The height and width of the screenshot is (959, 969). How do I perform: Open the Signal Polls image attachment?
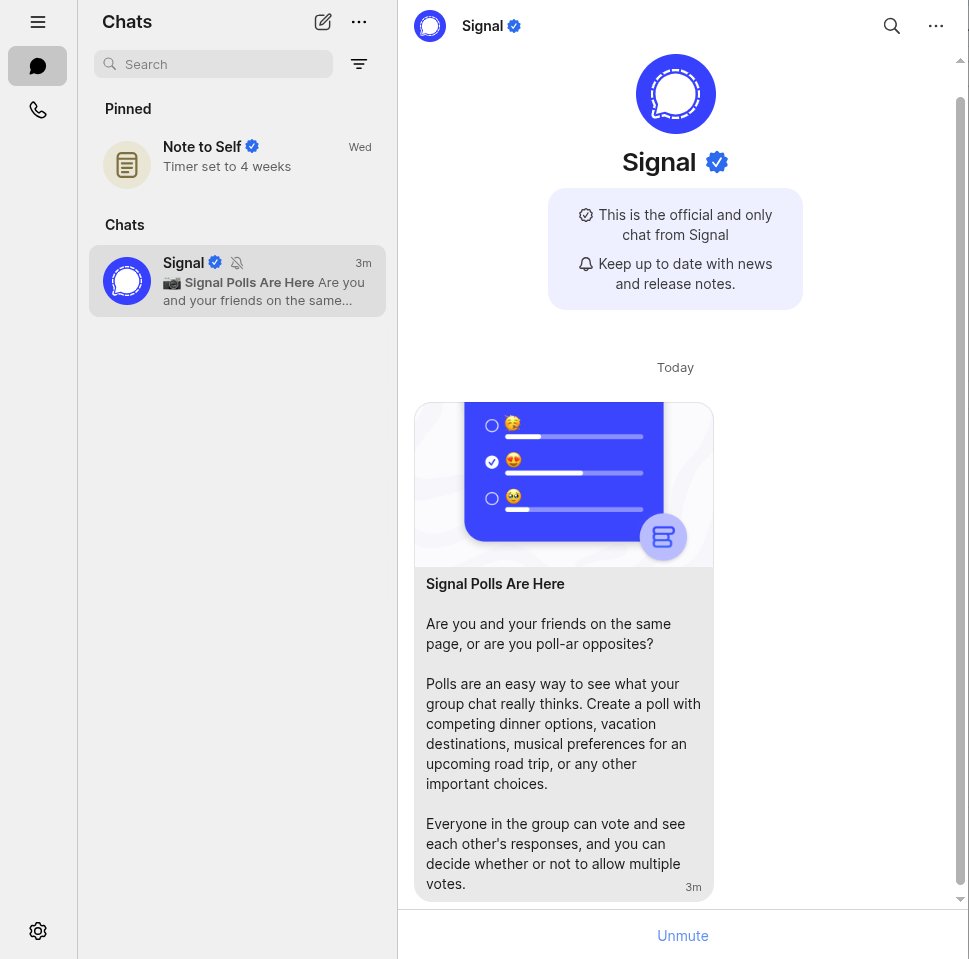pyautogui.click(x=564, y=485)
